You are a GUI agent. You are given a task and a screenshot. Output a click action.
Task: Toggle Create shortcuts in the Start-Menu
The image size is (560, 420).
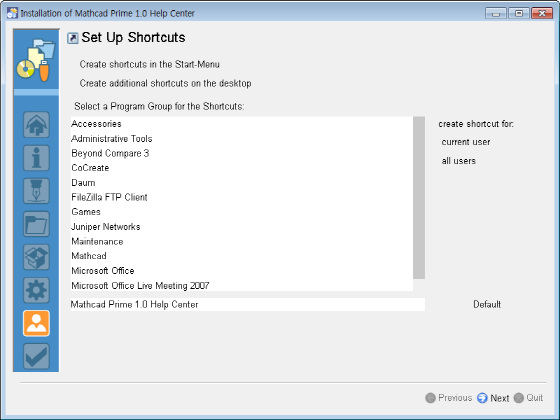(149, 64)
